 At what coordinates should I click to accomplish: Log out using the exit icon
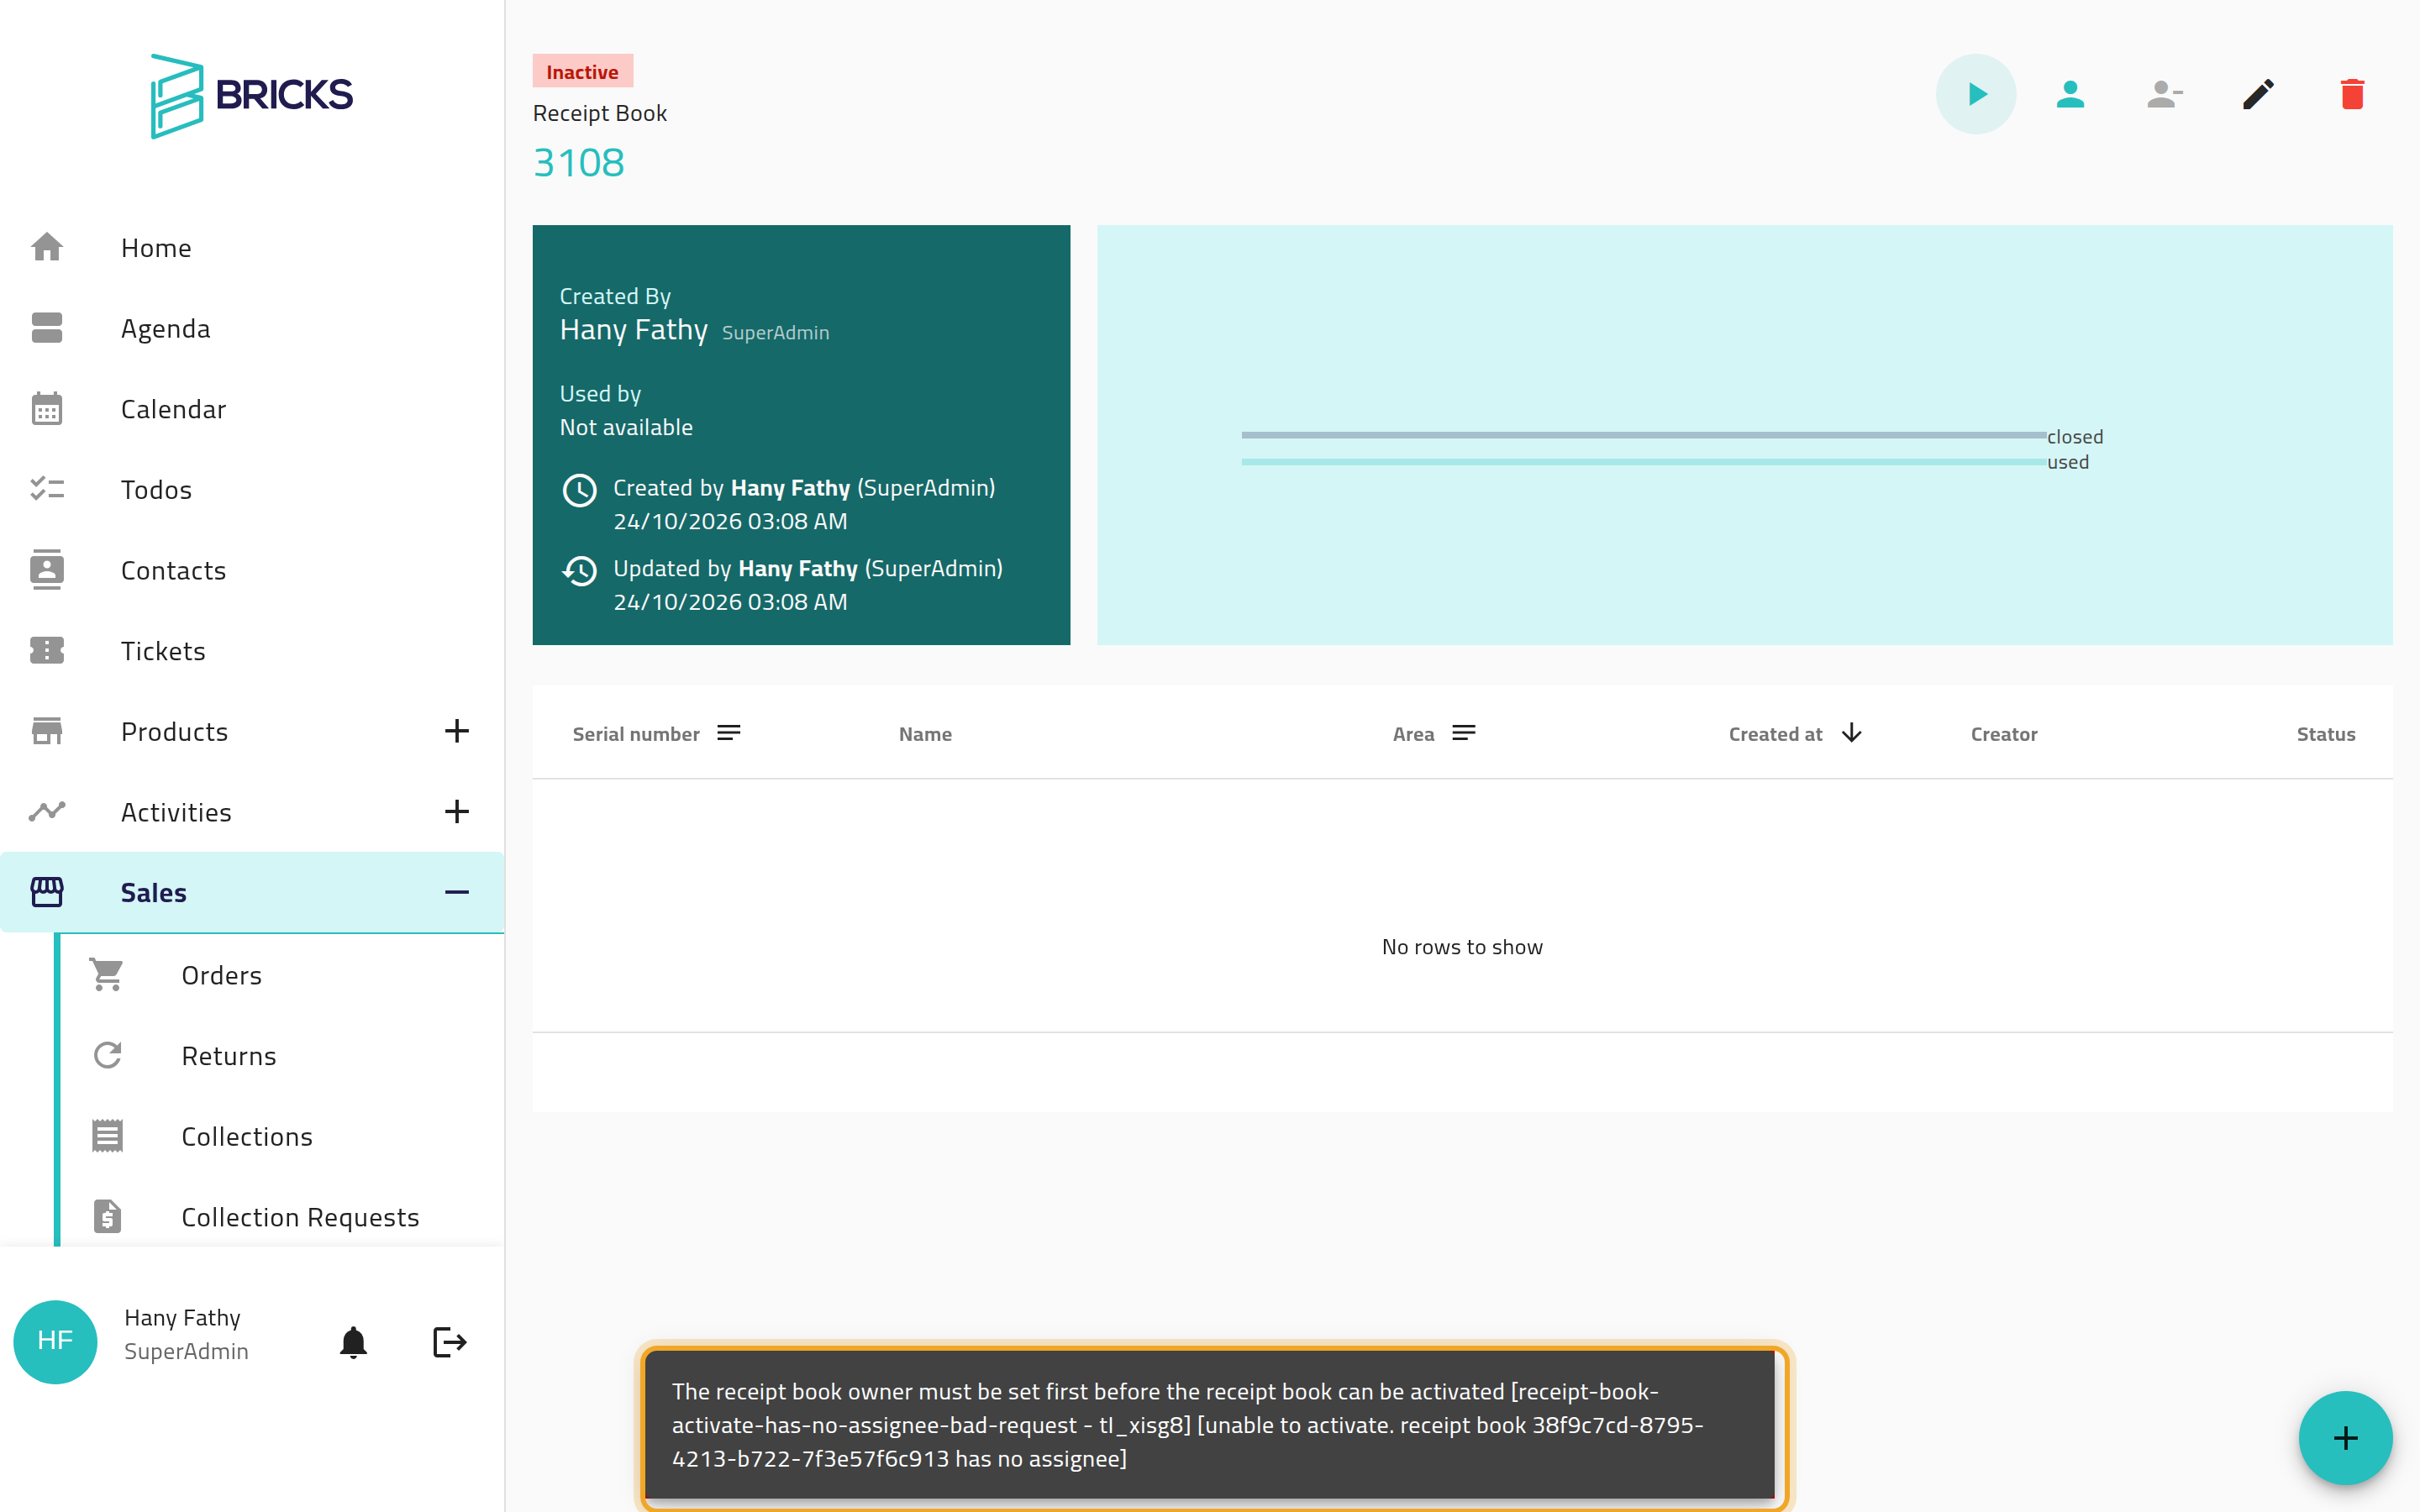[449, 1342]
